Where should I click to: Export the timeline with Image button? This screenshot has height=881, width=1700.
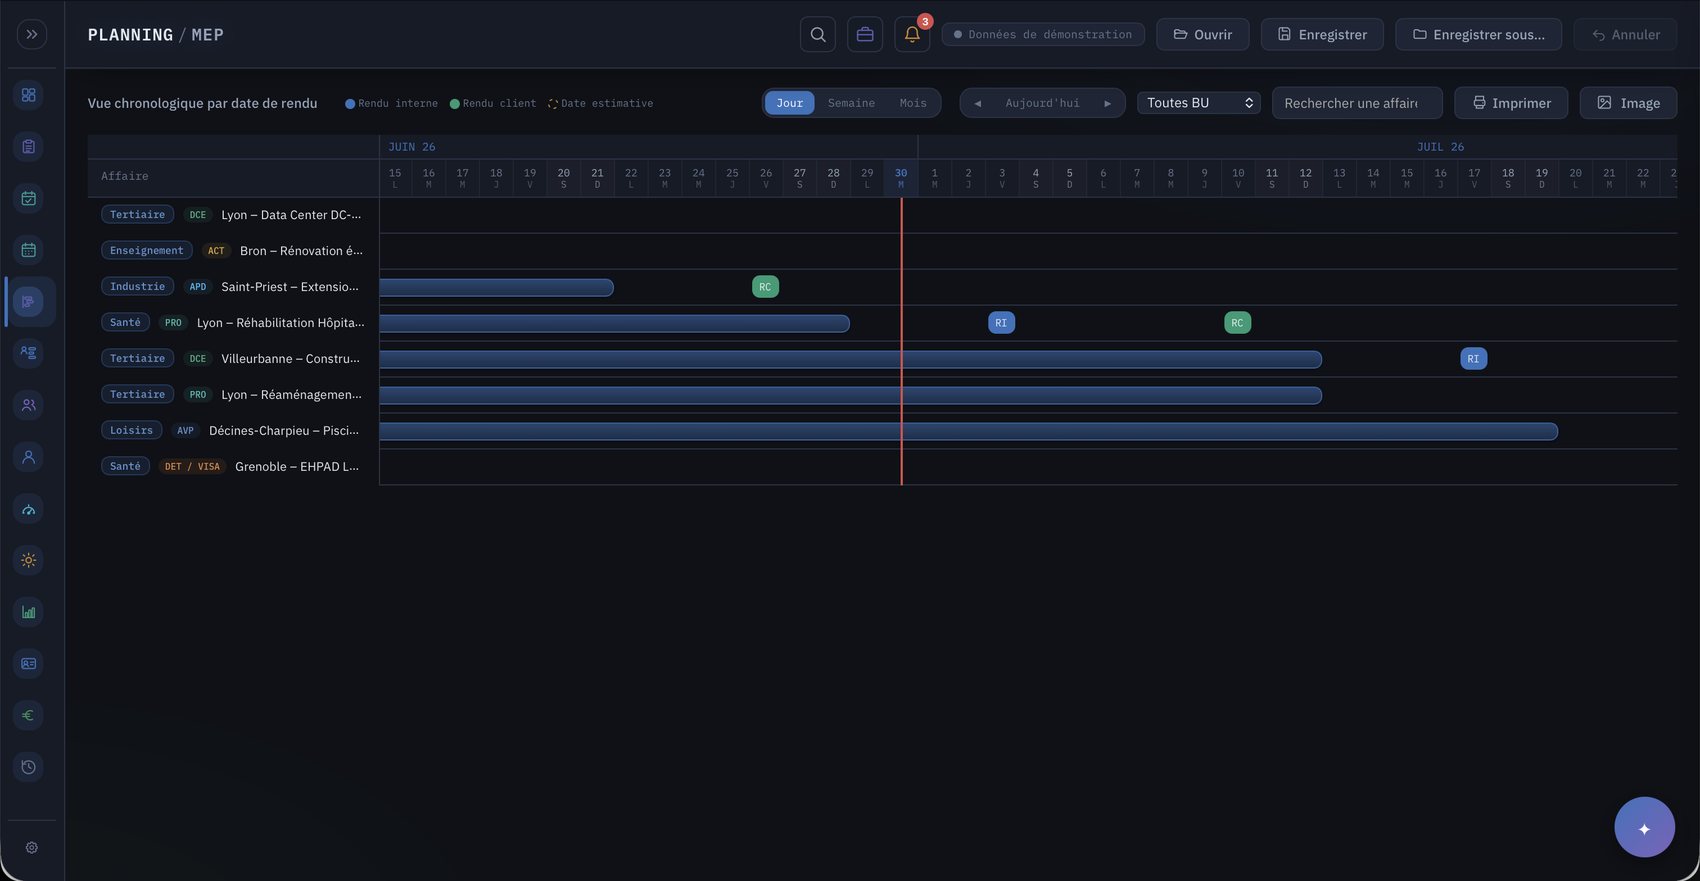[1628, 103]
